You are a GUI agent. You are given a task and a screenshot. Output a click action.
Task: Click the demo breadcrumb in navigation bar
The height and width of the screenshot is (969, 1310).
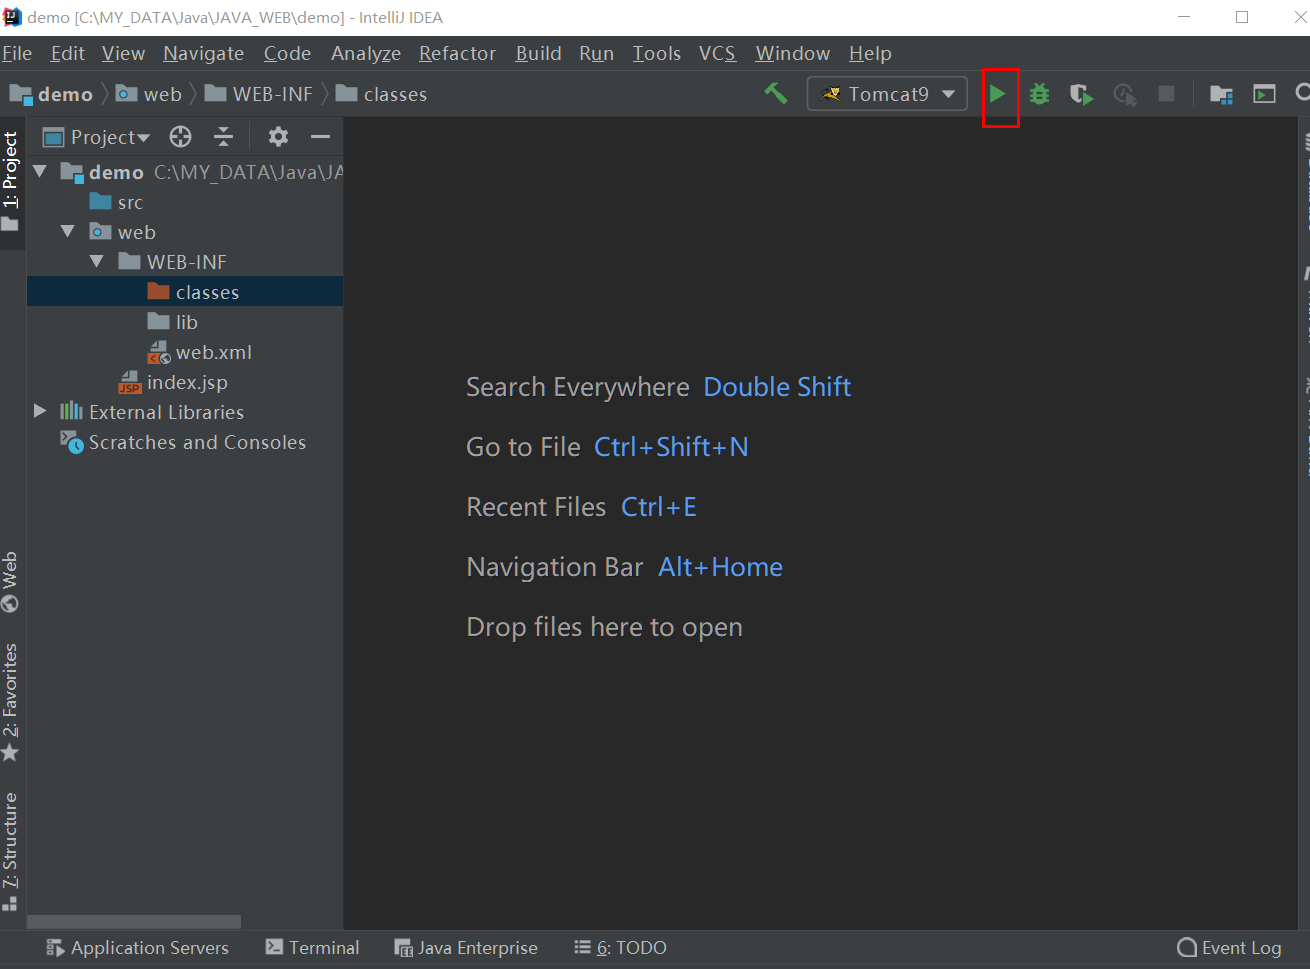click(52, 94)
